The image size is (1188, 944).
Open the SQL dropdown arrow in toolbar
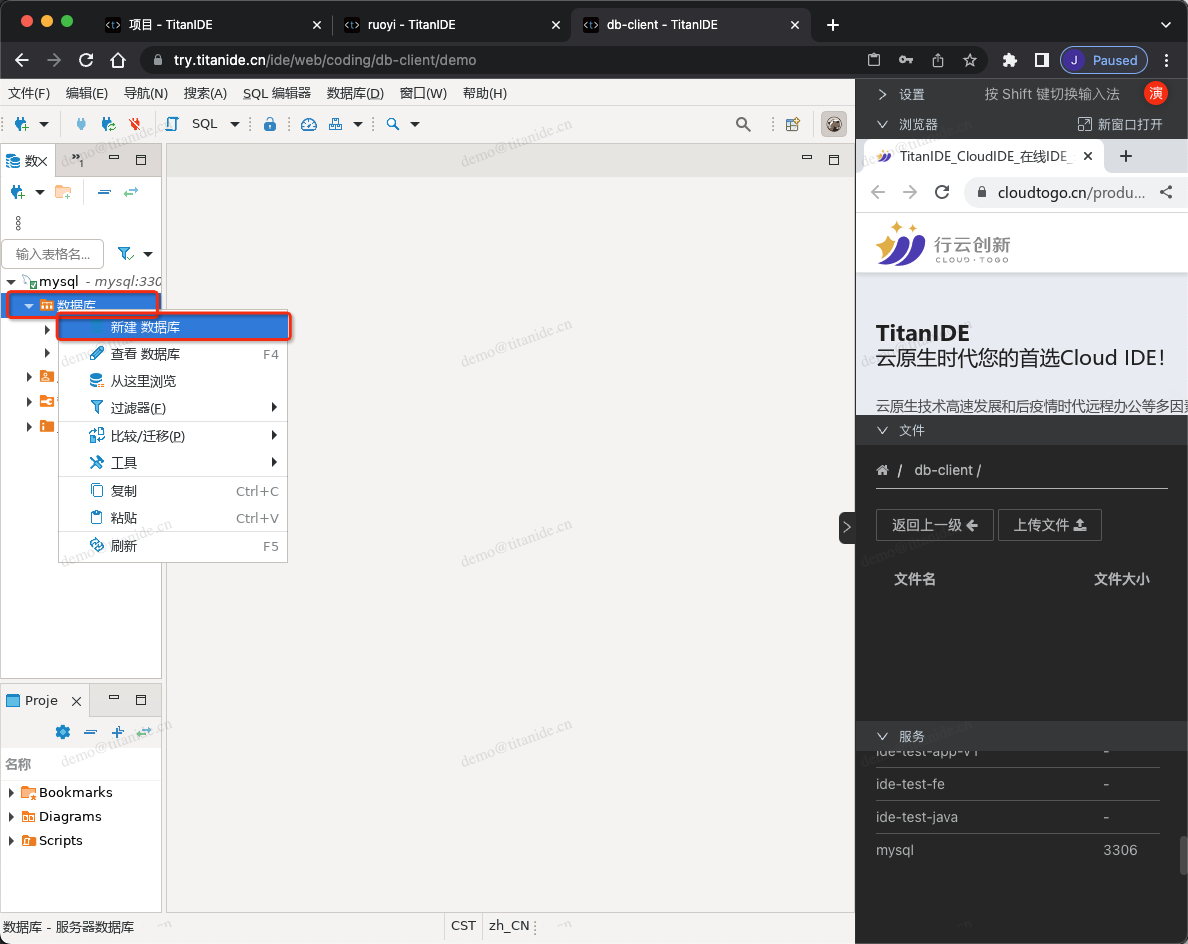coord(235,124)
